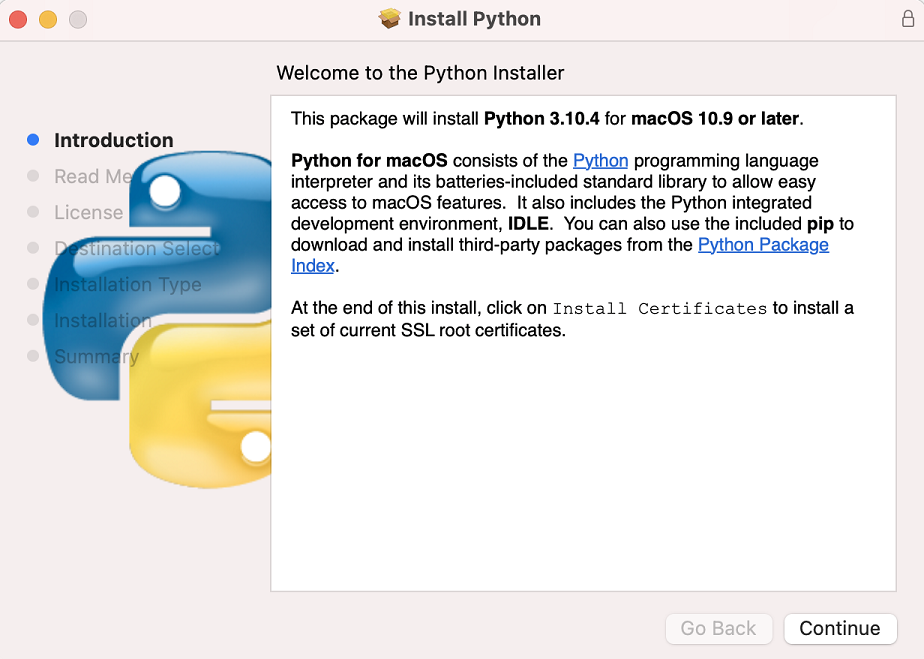Click the Install Python window title
Viewport: 924px width, 659px height.
pos(474,18)
